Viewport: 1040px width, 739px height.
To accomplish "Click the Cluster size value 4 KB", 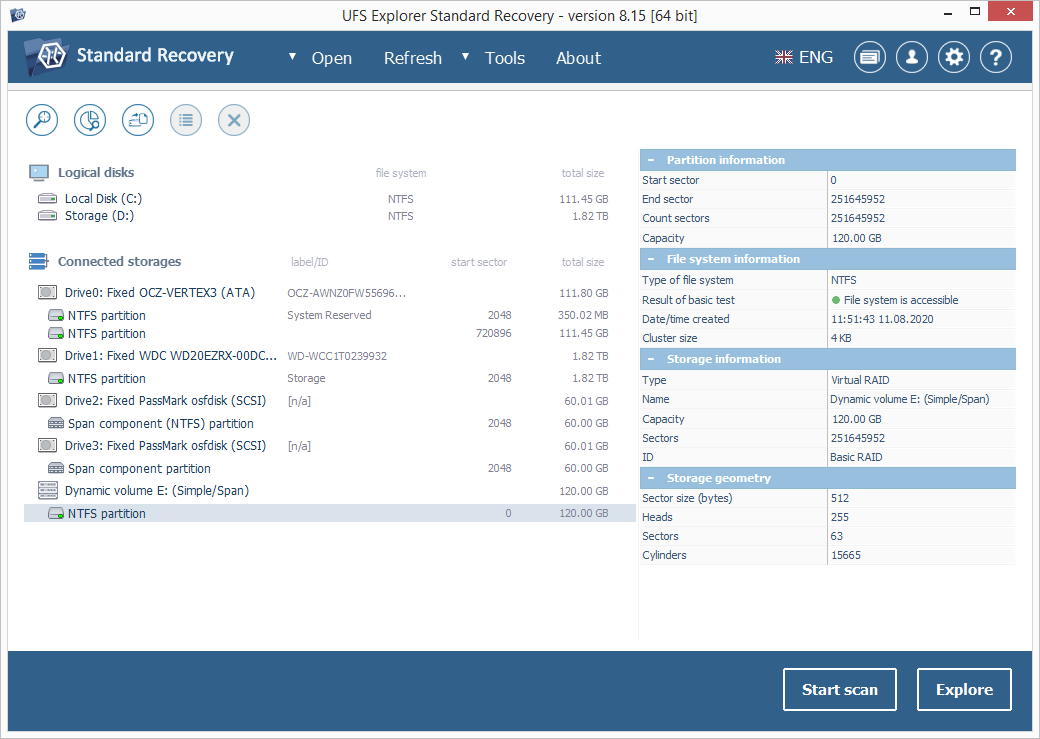I will click(x=841, y=338).
